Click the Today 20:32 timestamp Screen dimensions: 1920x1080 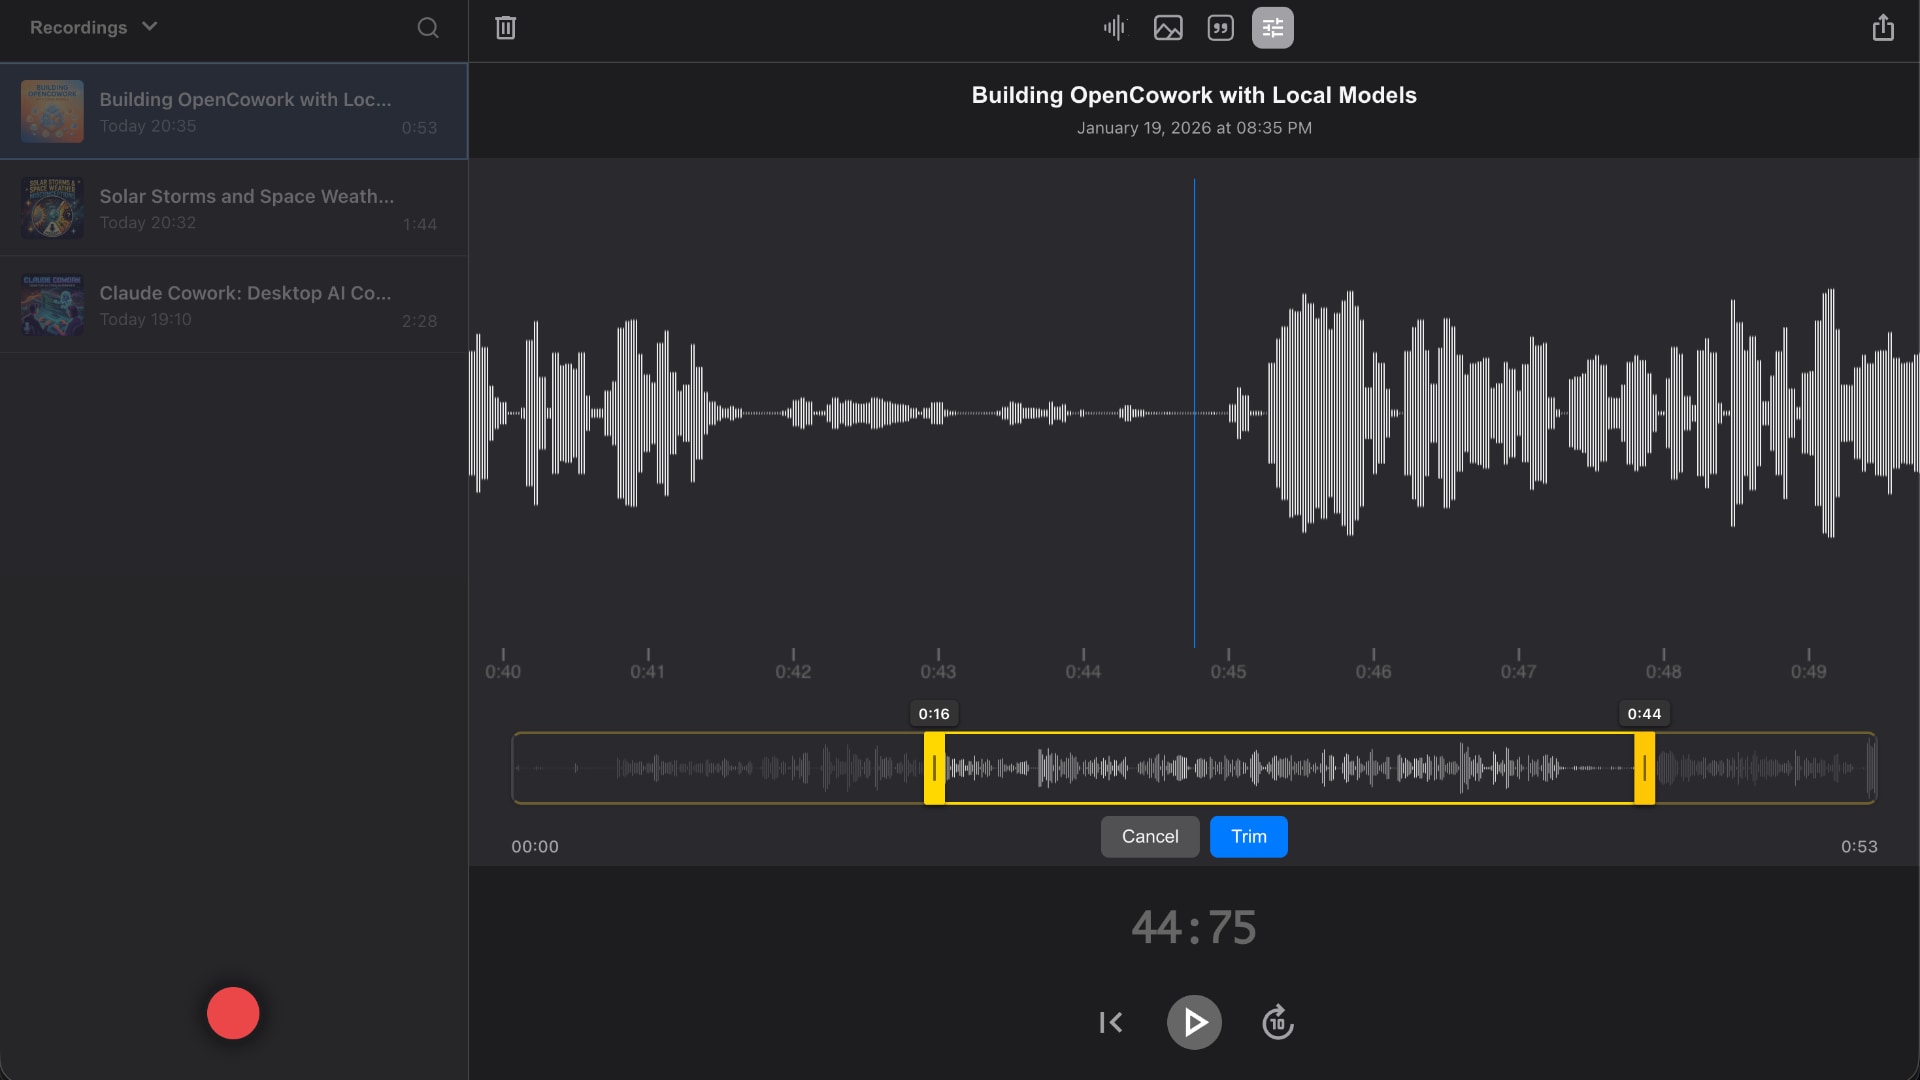point(147,222)
